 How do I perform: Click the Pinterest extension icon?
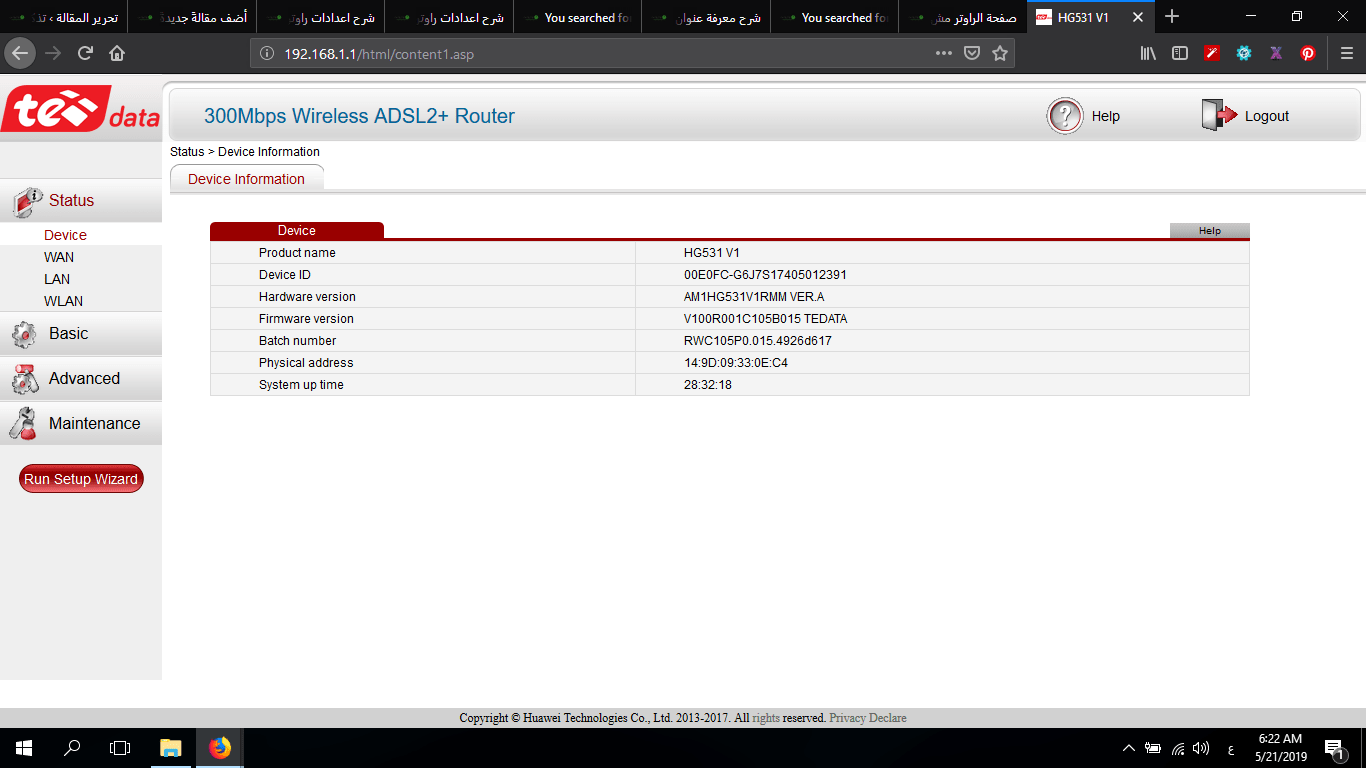[1308, 54]
